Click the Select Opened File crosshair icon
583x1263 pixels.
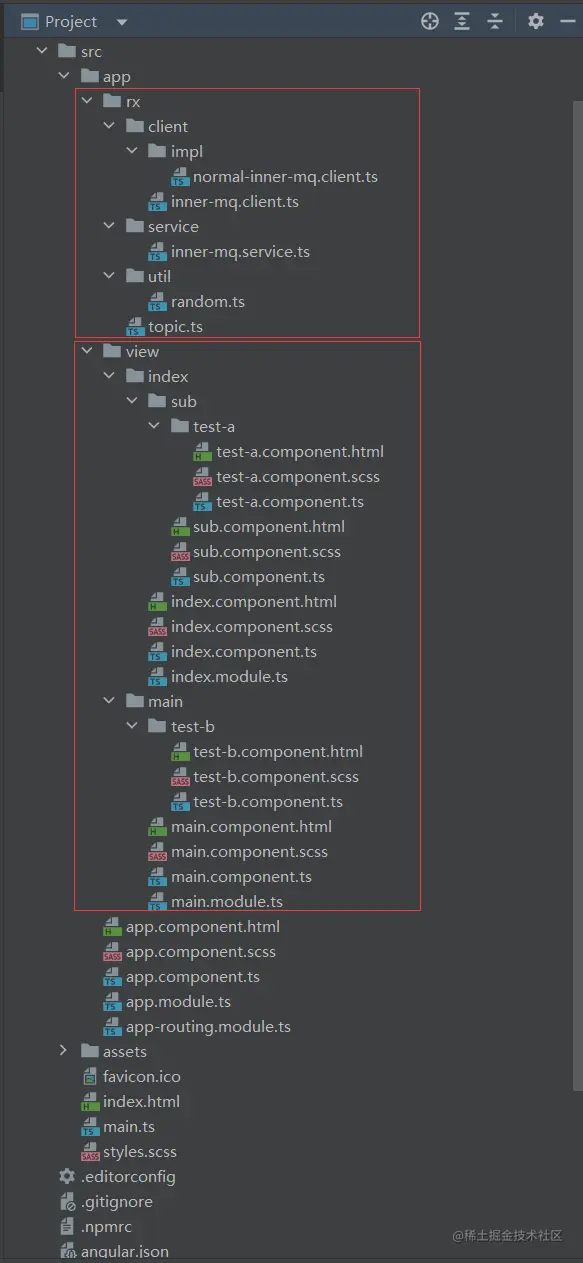[x=430, y=21]
